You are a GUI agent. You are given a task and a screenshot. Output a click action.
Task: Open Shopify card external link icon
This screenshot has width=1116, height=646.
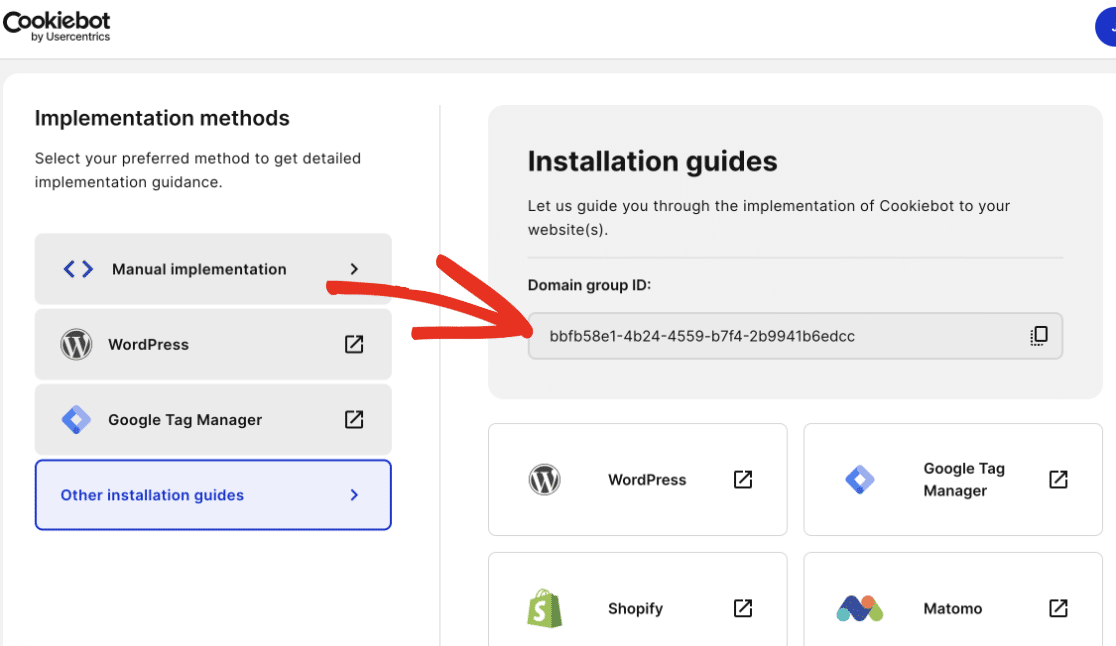(742, 608)
